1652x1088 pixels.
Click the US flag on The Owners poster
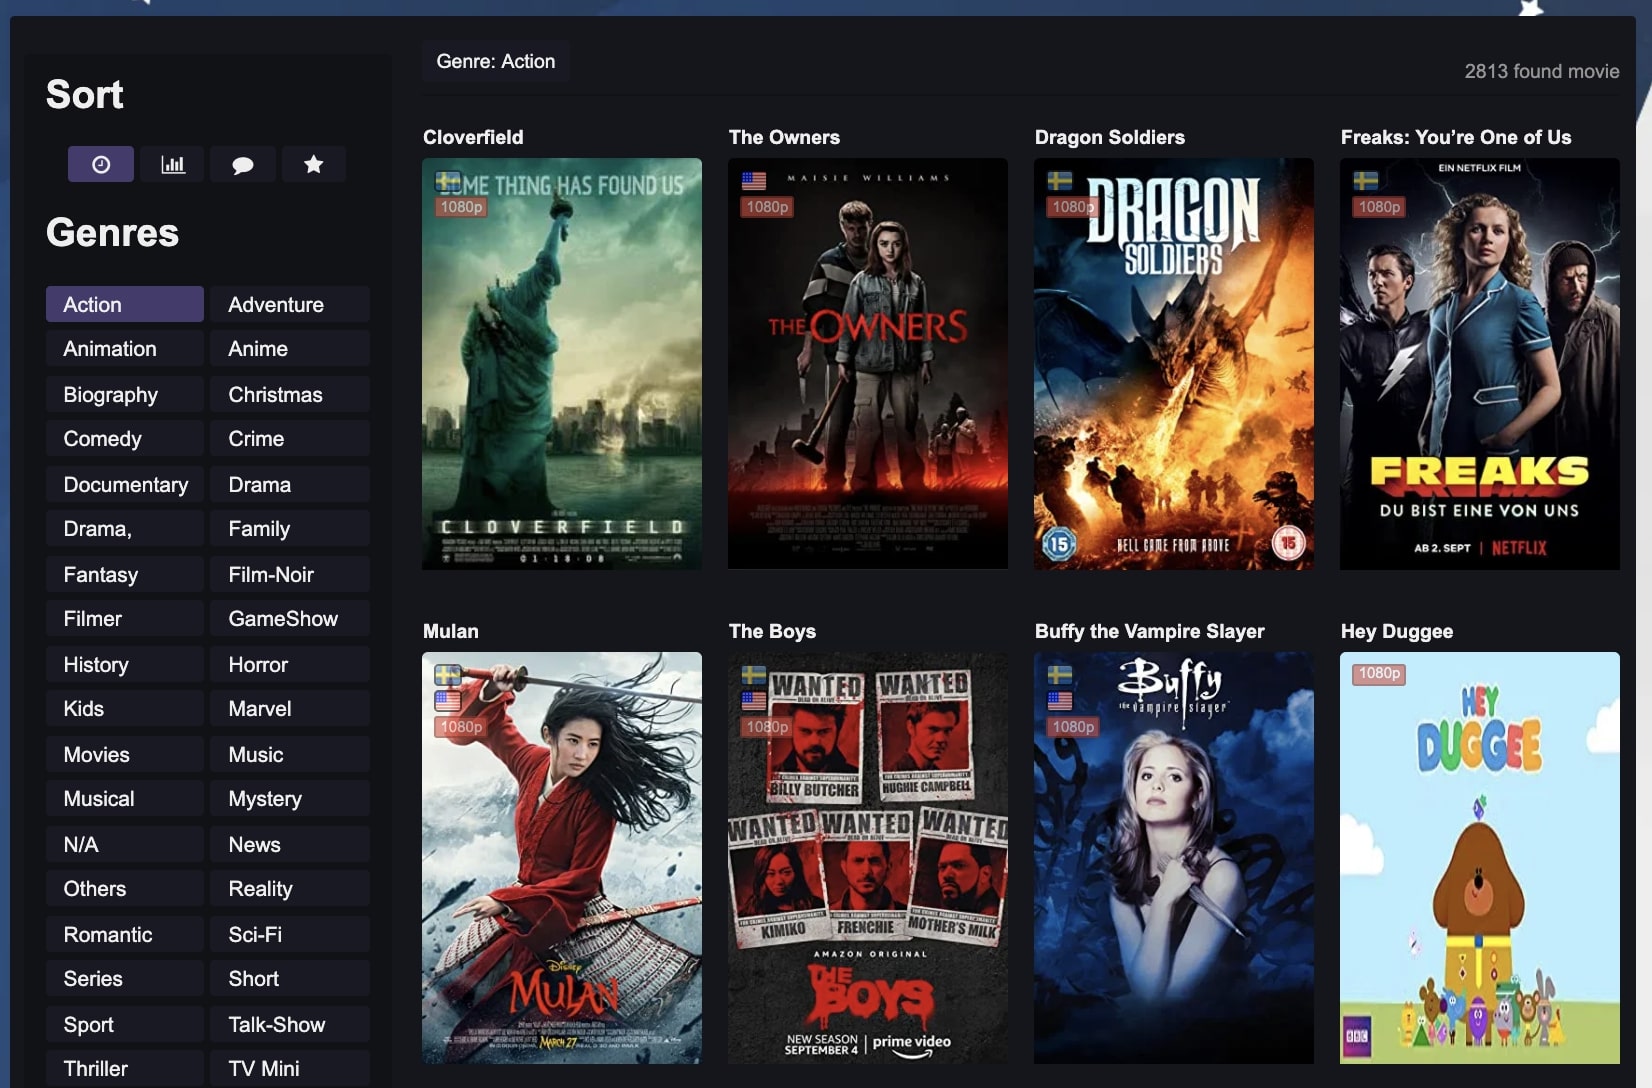coord(754,181)
